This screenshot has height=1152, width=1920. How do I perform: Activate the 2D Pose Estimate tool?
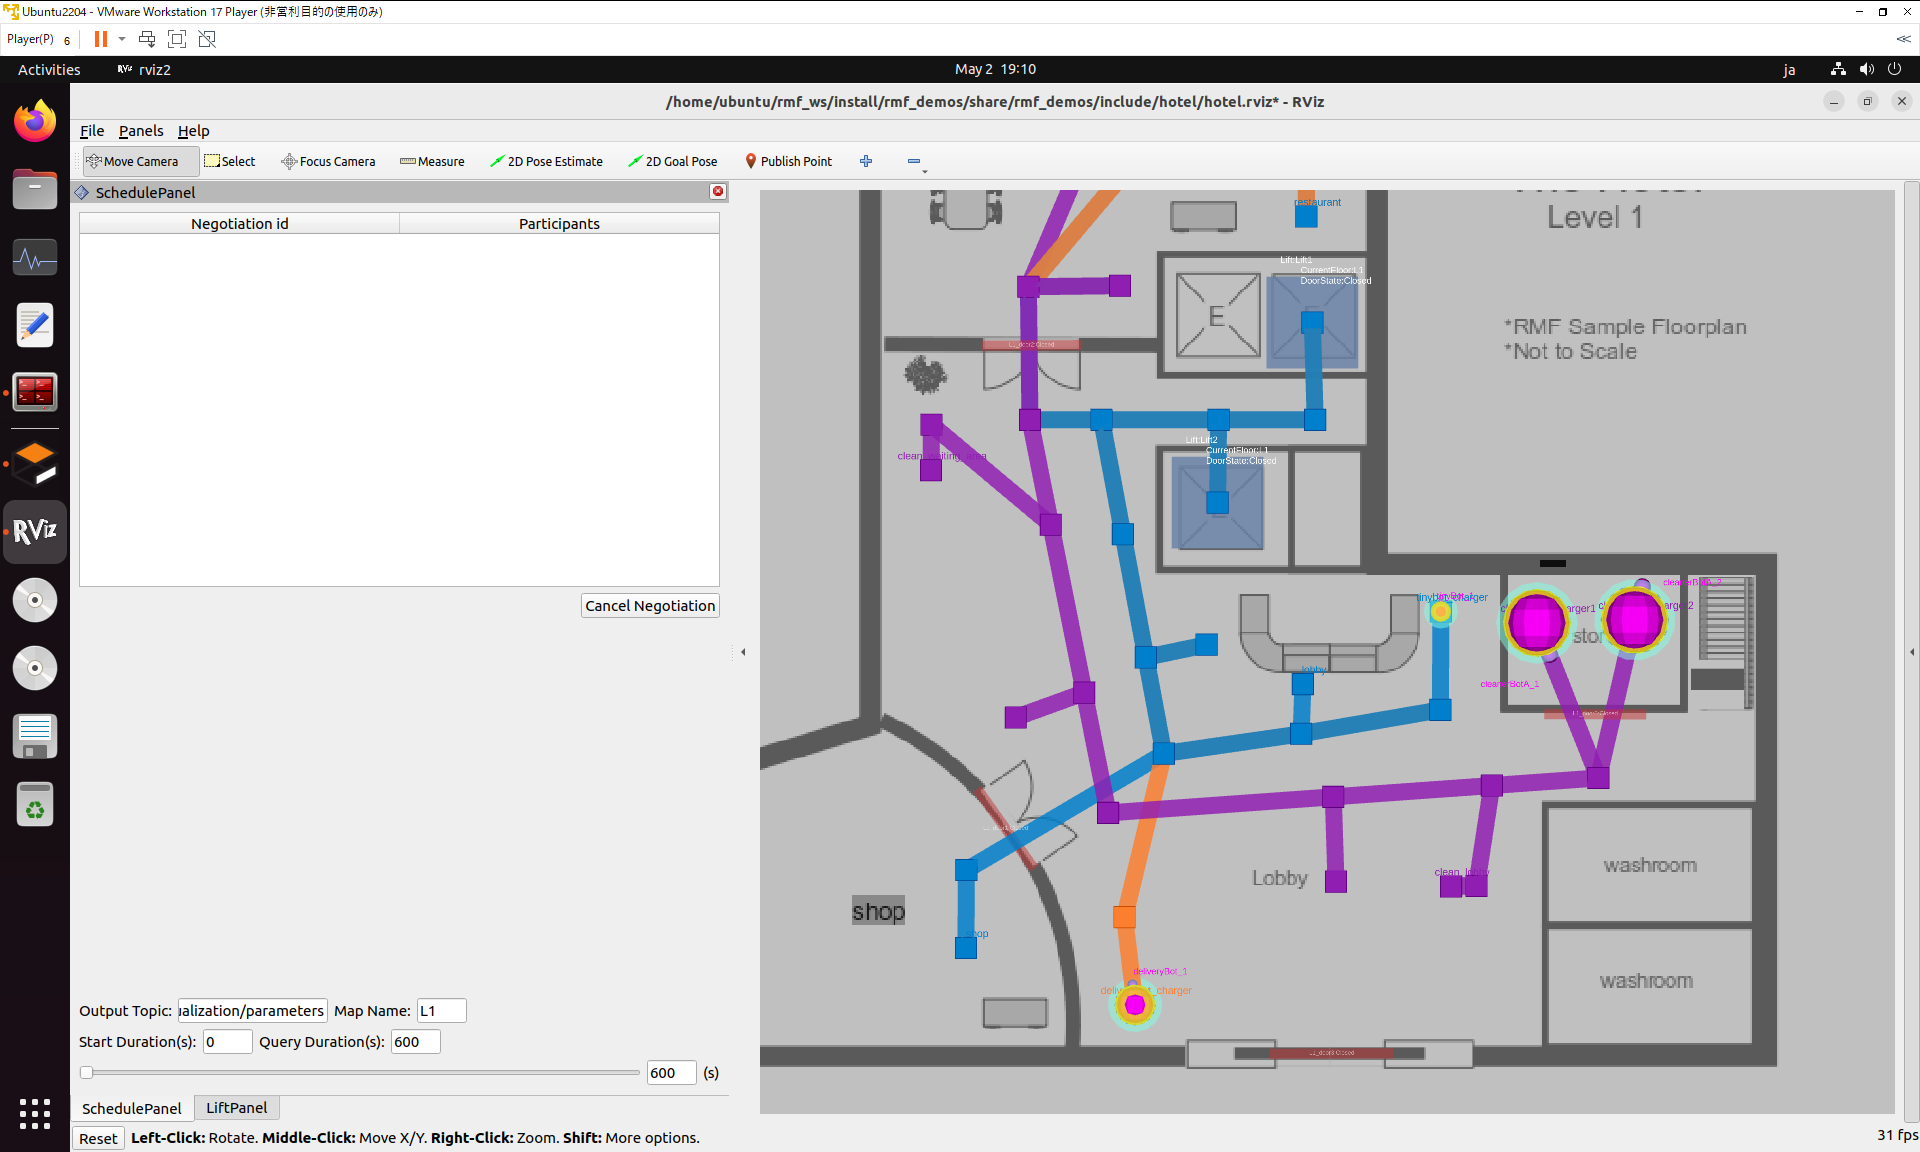546,161
